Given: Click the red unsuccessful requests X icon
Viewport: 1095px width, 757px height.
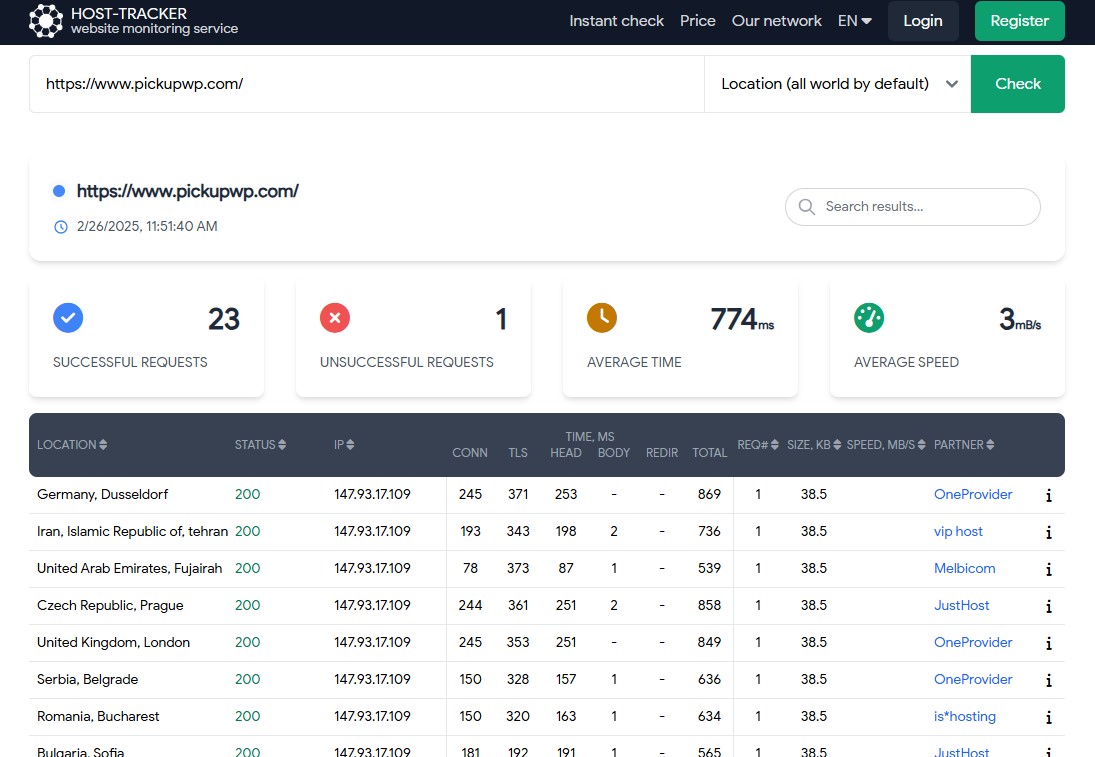Looking at the screenshot, I should click(x=335, y=318).
